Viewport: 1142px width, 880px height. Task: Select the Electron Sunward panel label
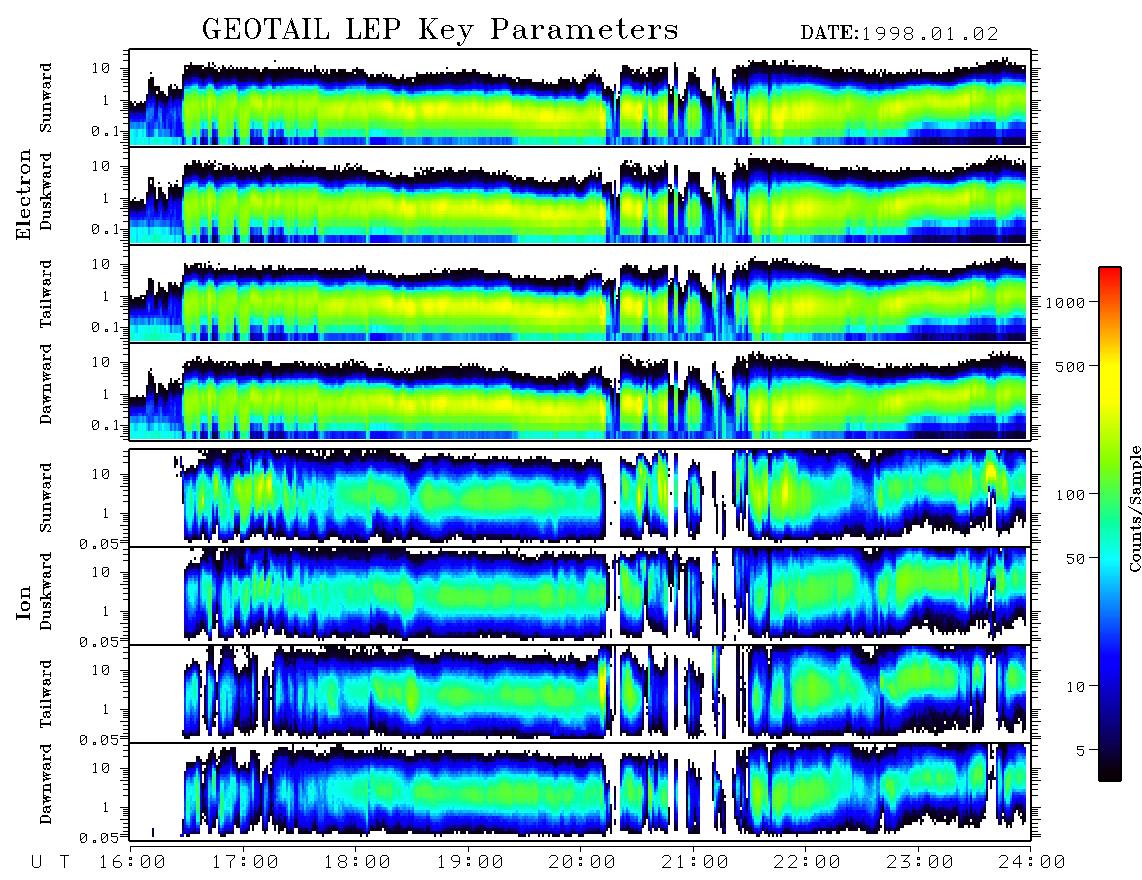46,98
